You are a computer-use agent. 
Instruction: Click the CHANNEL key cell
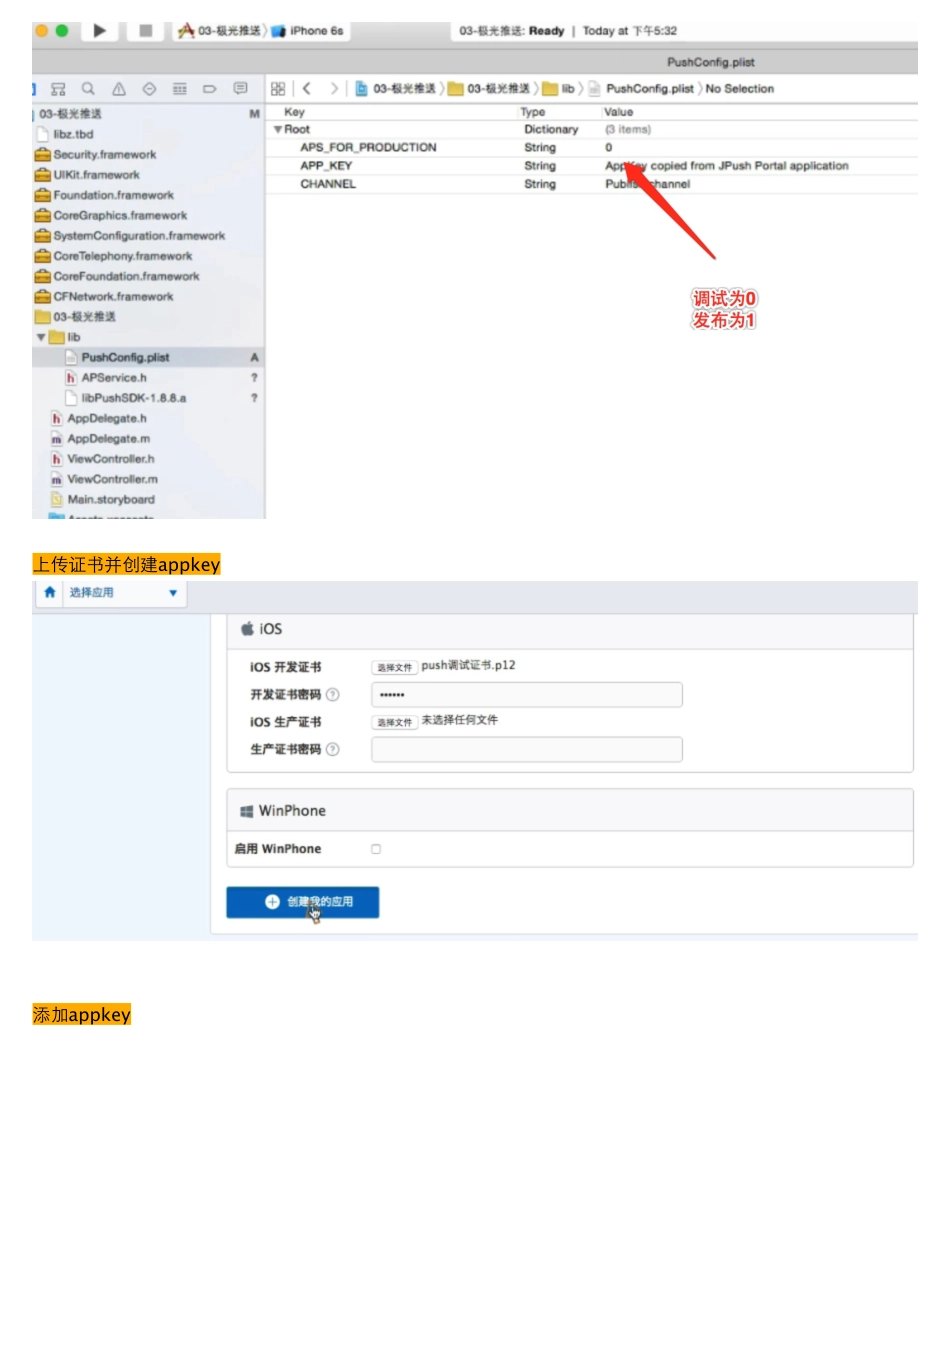coord(328,185)
